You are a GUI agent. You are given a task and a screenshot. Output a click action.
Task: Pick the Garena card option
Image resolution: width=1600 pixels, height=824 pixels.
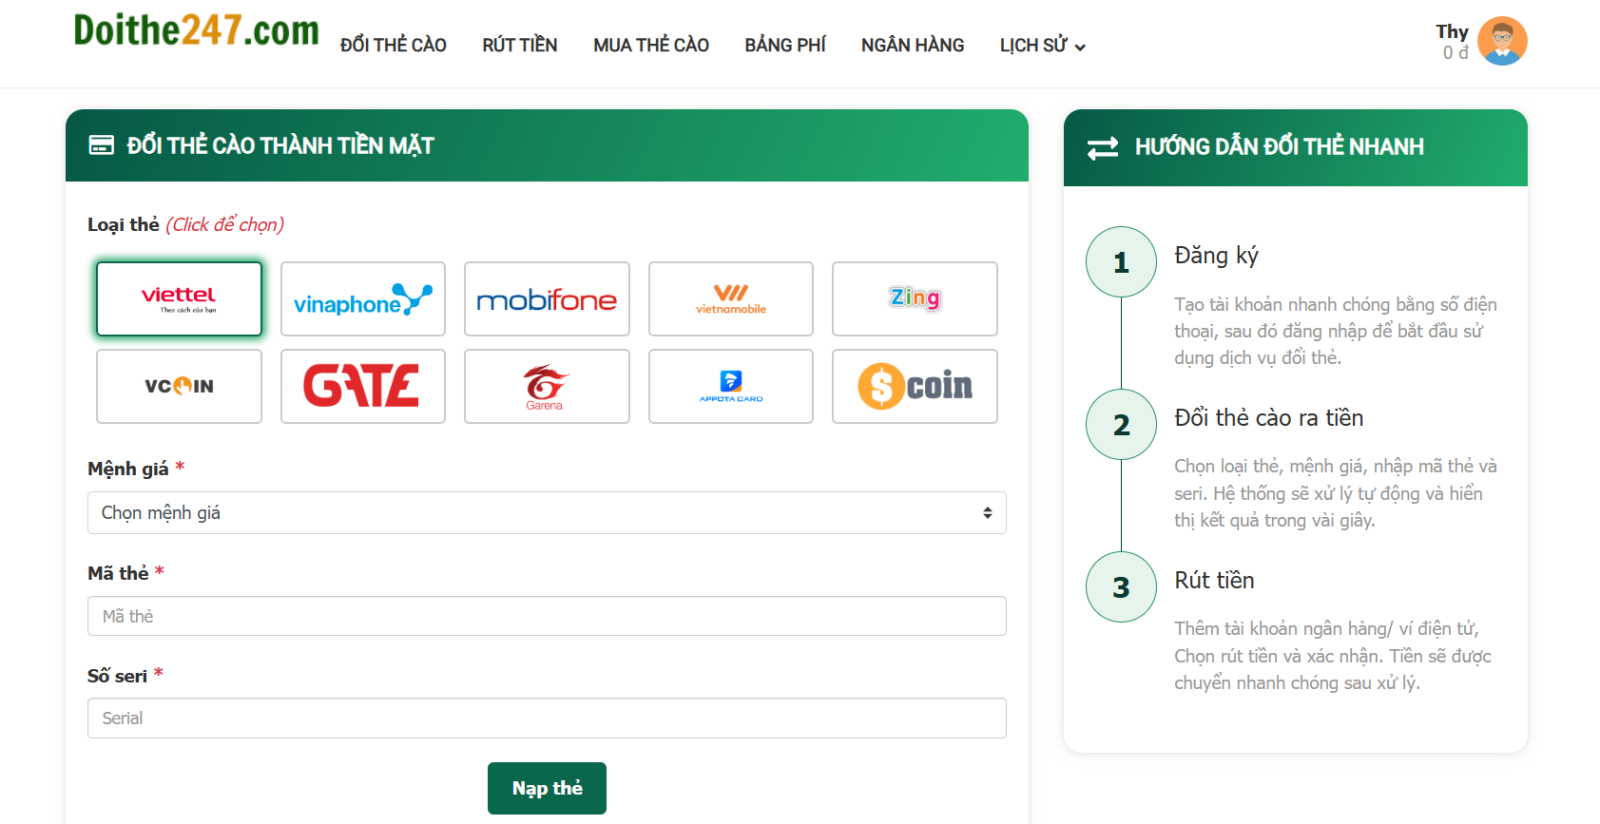point(547,386)
